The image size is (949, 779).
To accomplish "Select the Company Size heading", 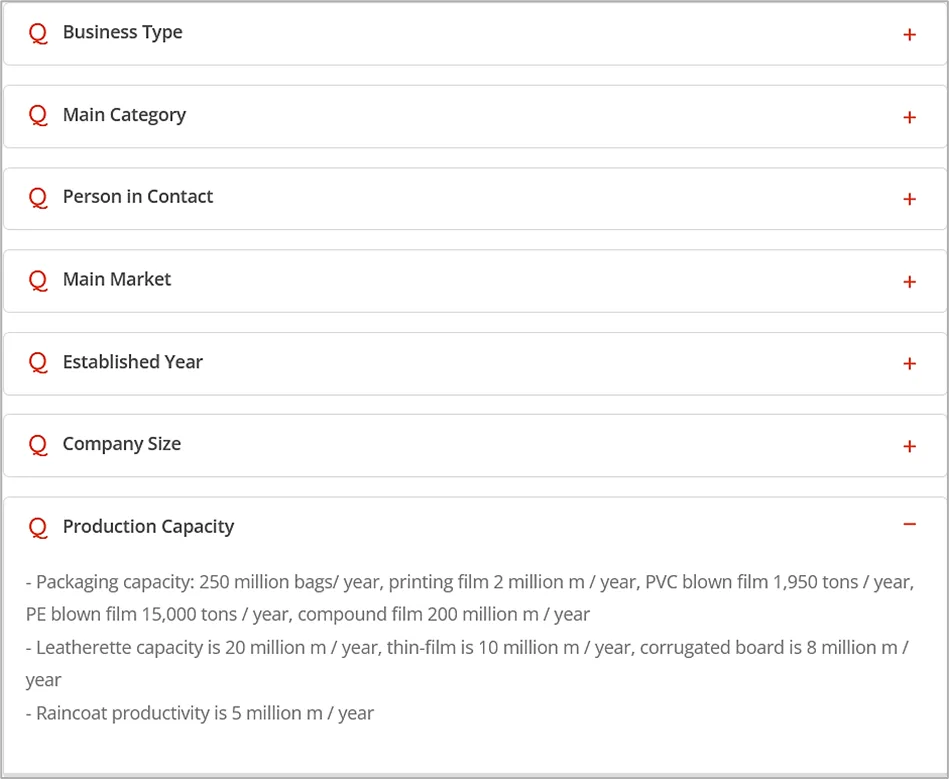I will (x=122, y=444).
